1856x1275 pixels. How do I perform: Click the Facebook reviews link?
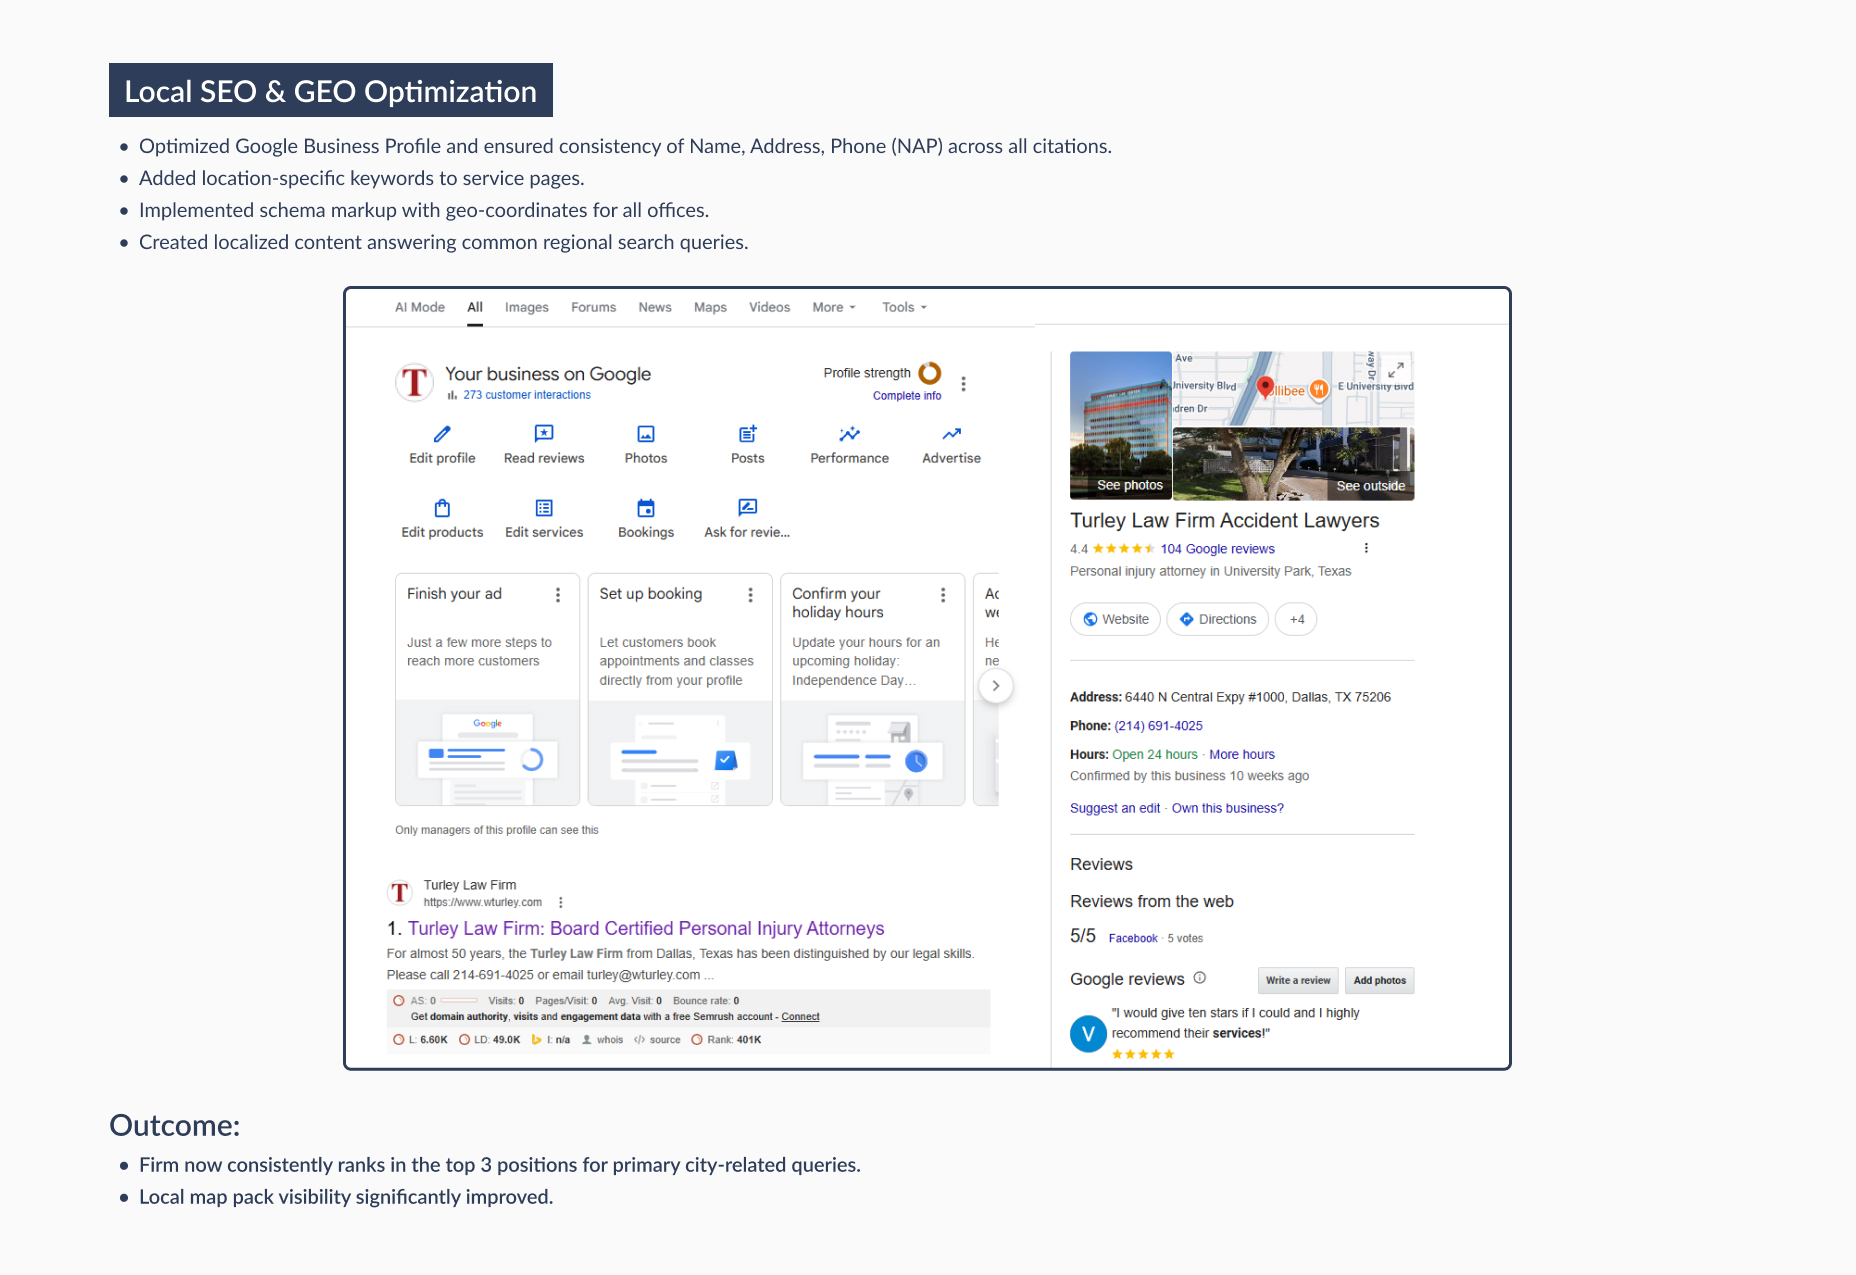tap(1133, 938)
